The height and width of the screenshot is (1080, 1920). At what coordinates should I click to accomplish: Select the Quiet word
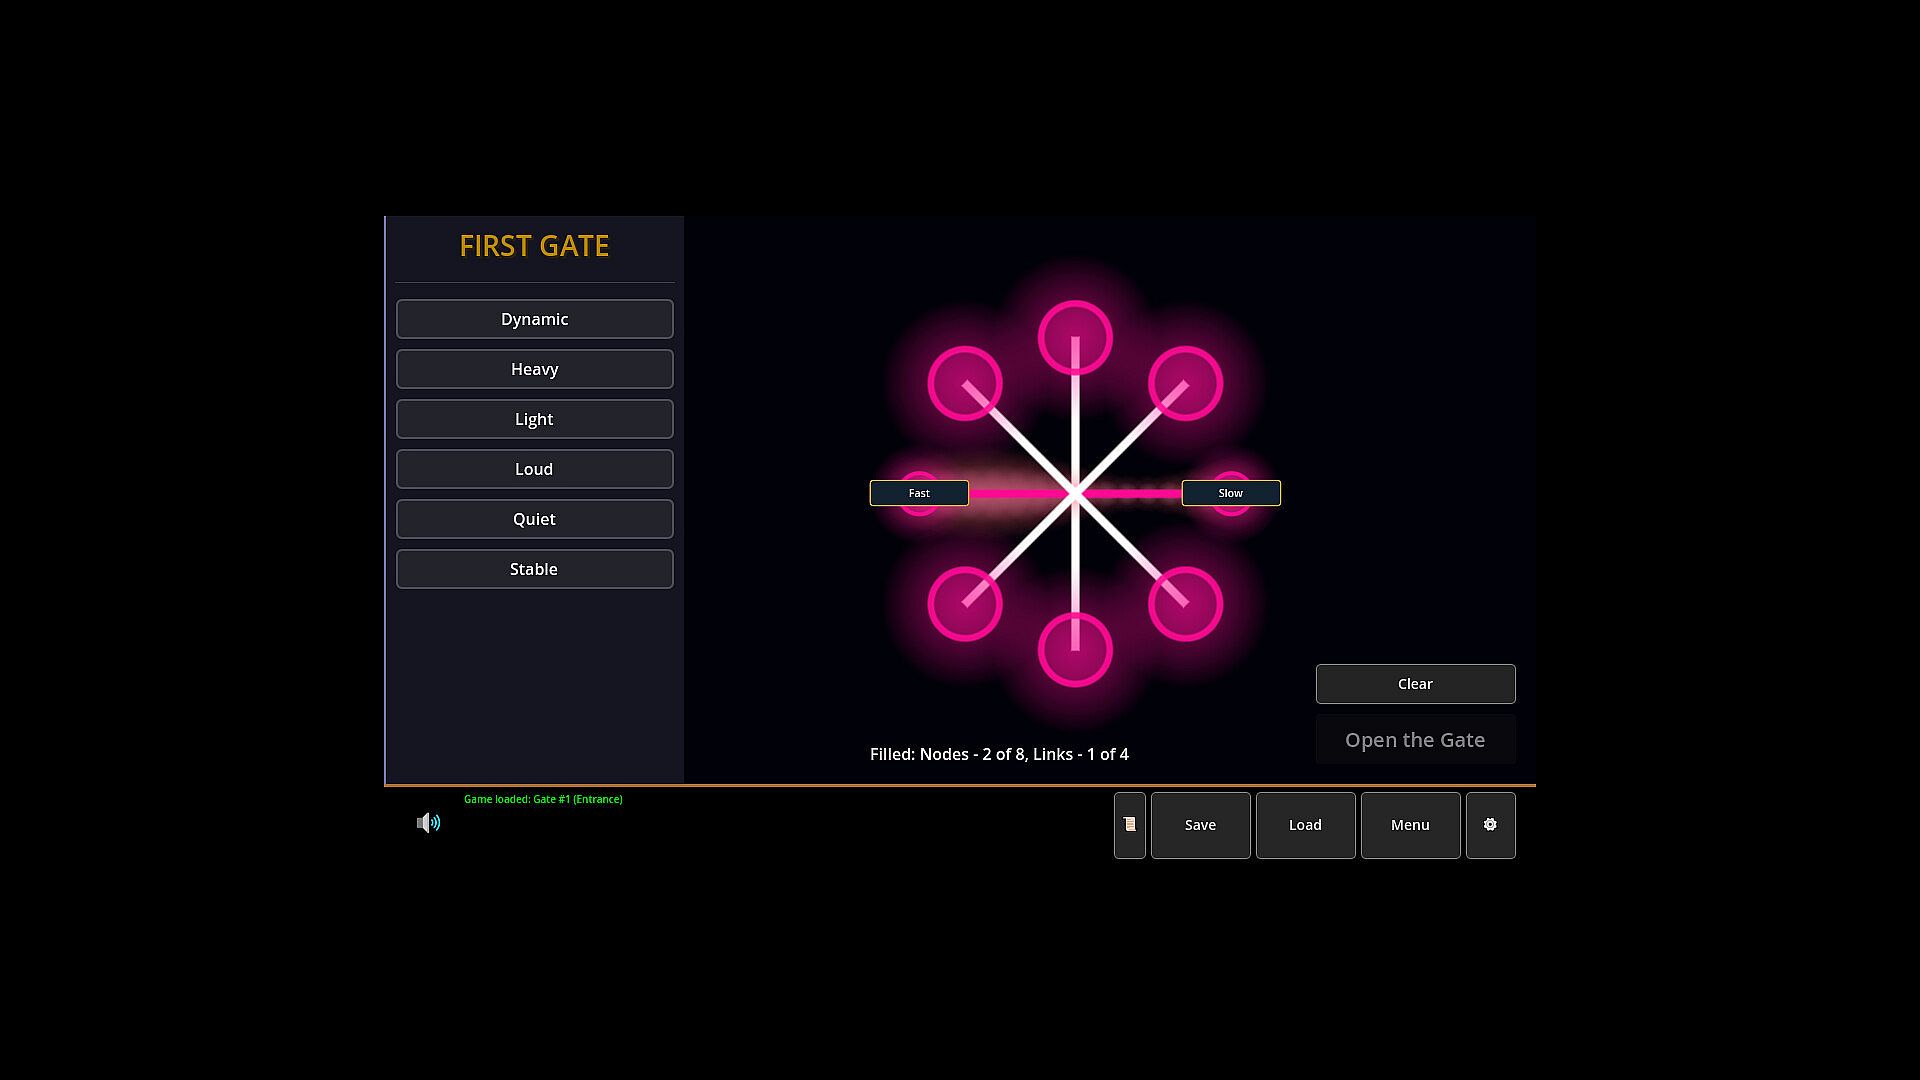(x=534, y=519)
